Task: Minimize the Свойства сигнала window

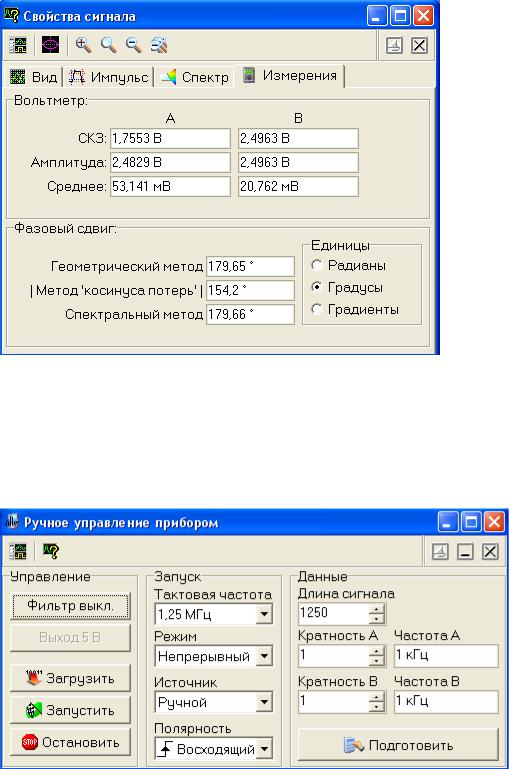Action: click(x=376, y=16)
